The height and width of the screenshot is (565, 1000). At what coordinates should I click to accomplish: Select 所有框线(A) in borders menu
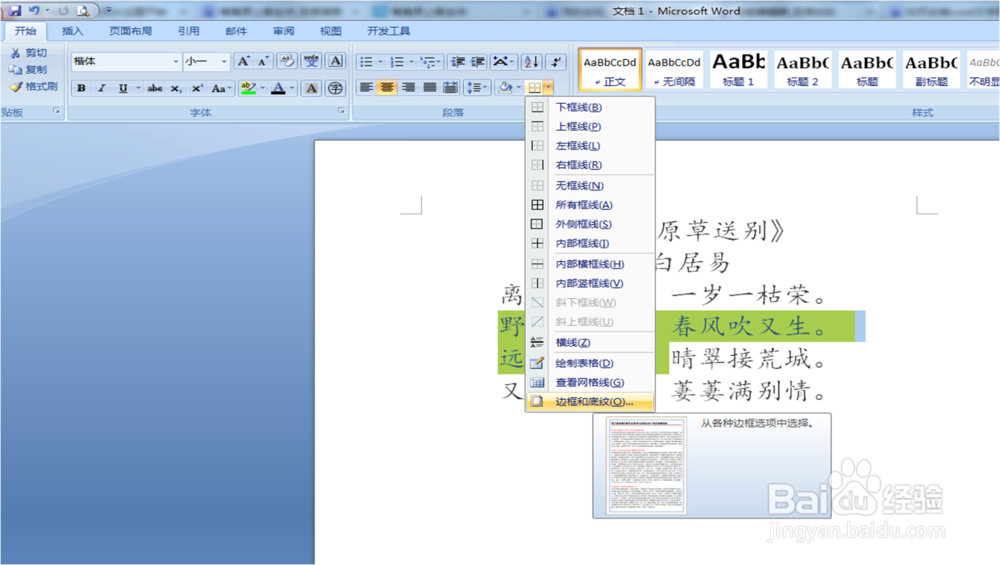pos(590,205)
